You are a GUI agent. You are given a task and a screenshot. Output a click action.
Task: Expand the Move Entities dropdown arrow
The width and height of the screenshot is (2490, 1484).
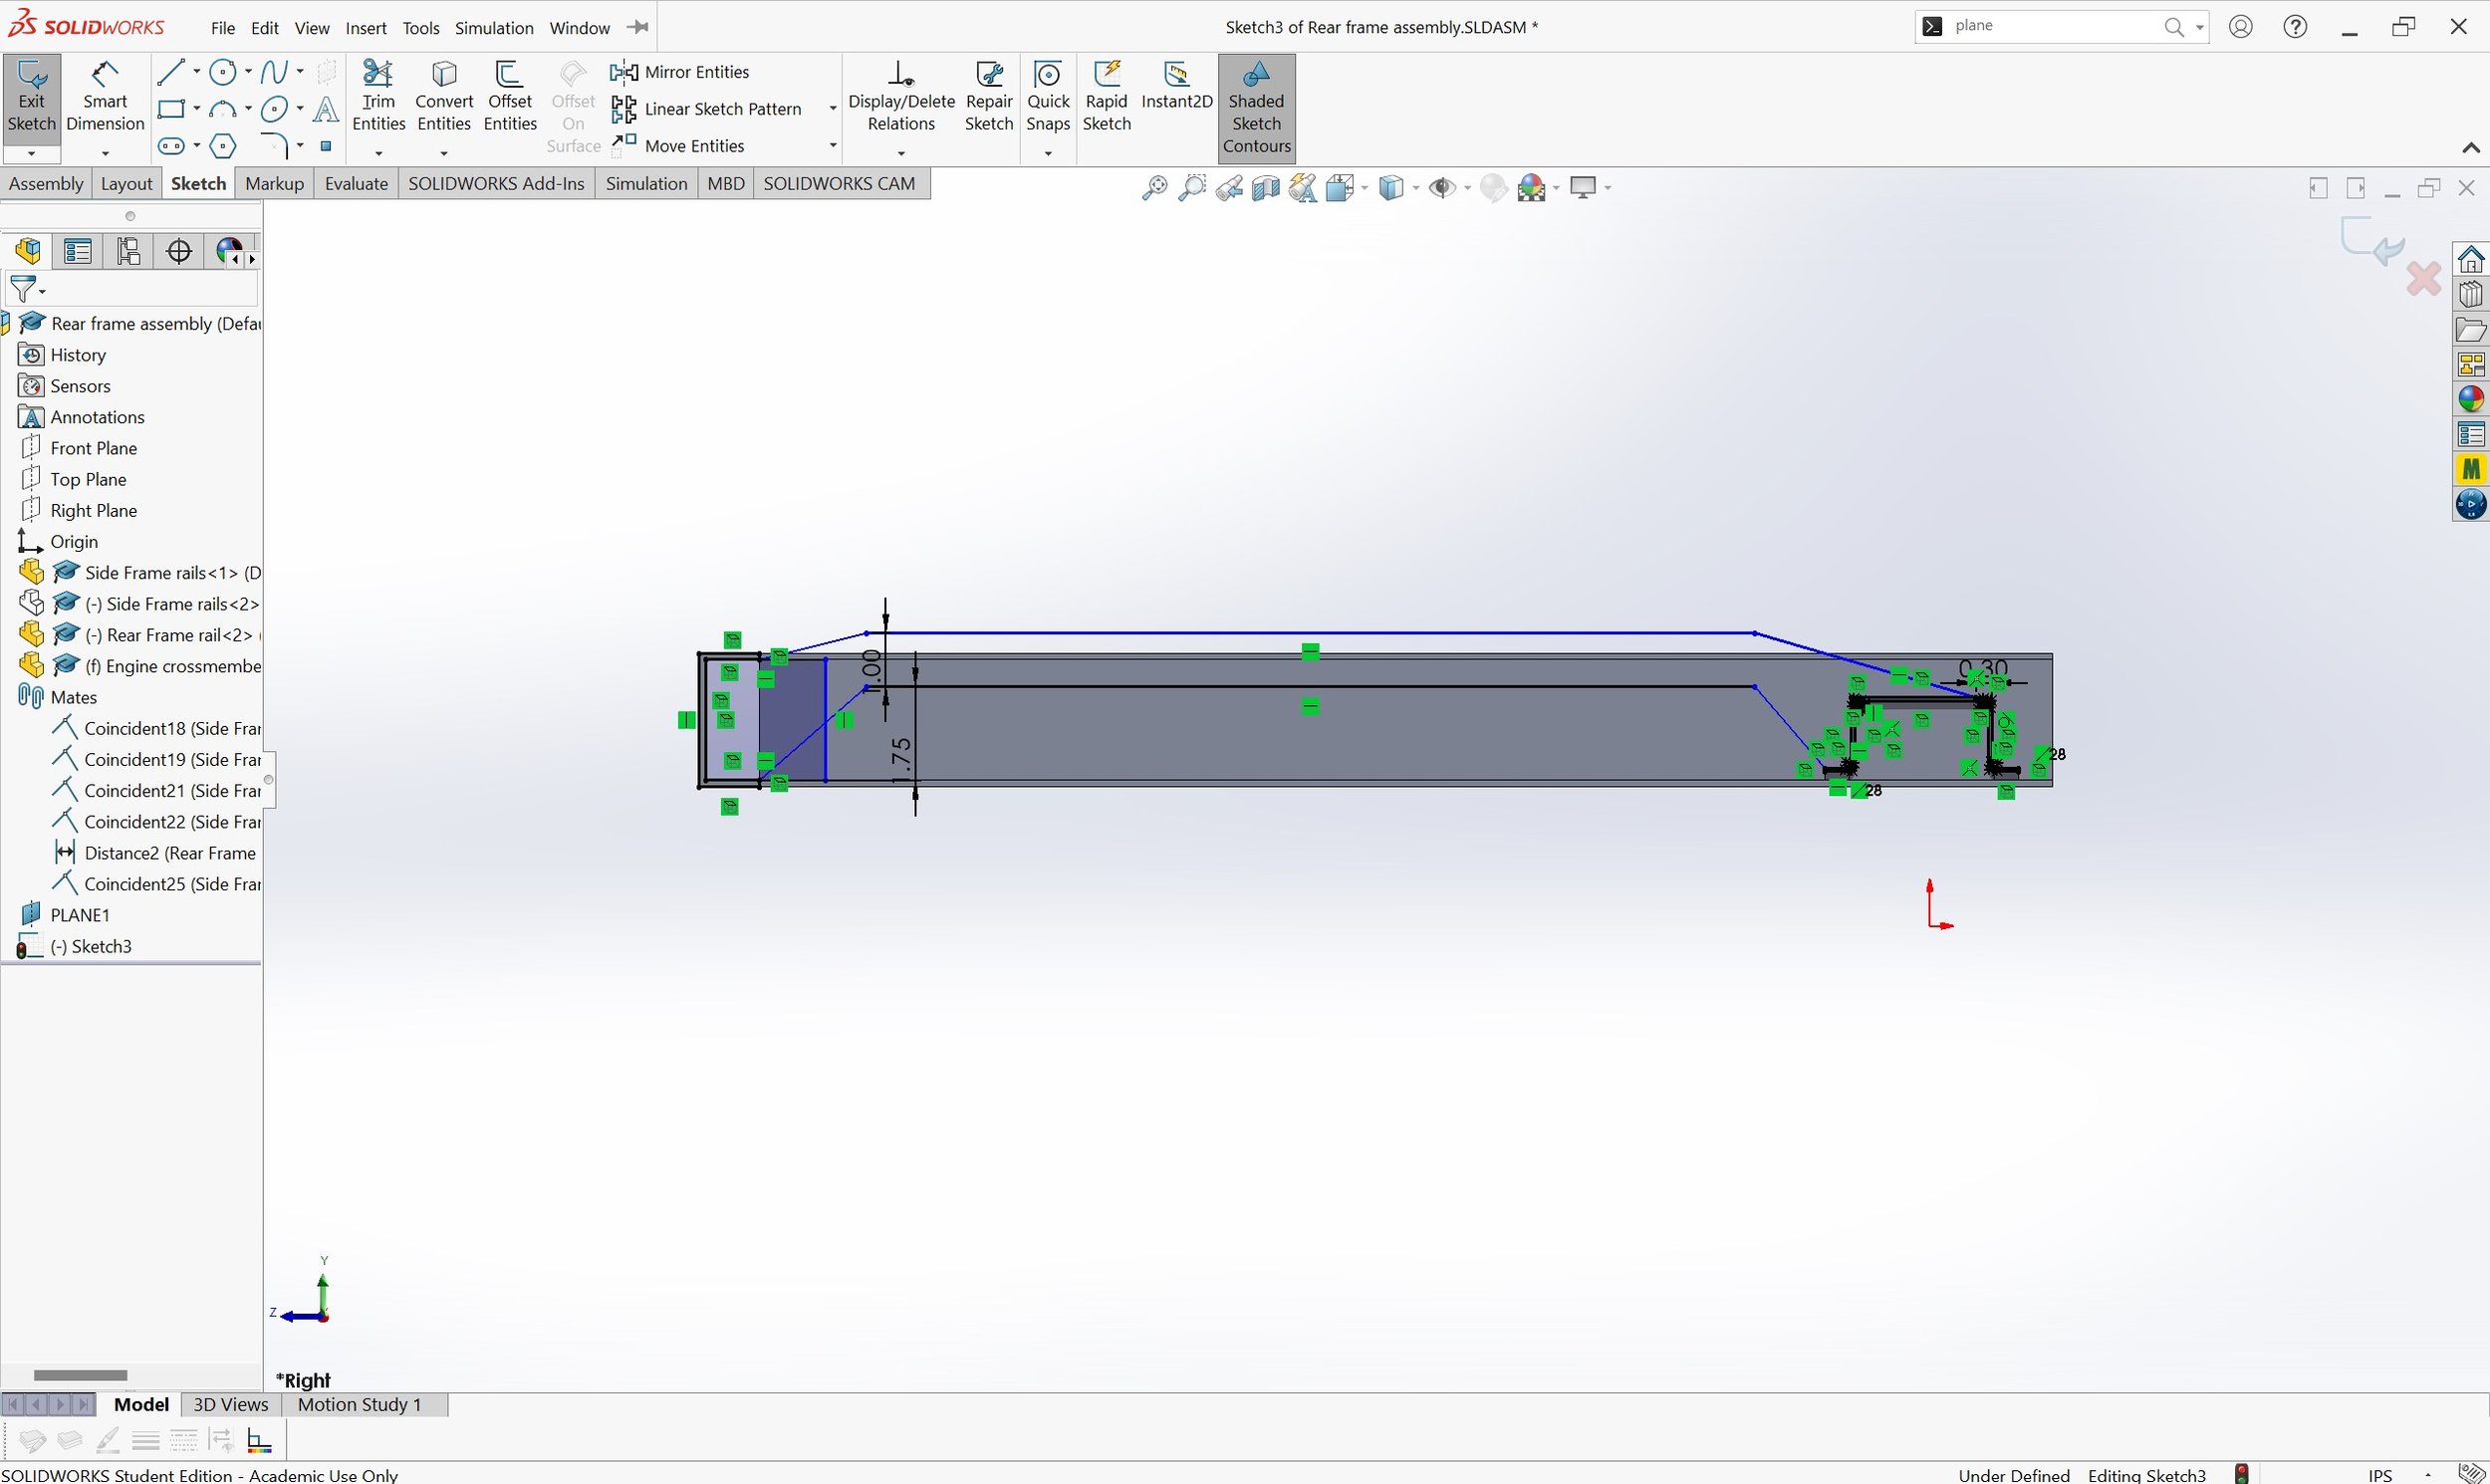pyautogui.click(x=832, y=146)
